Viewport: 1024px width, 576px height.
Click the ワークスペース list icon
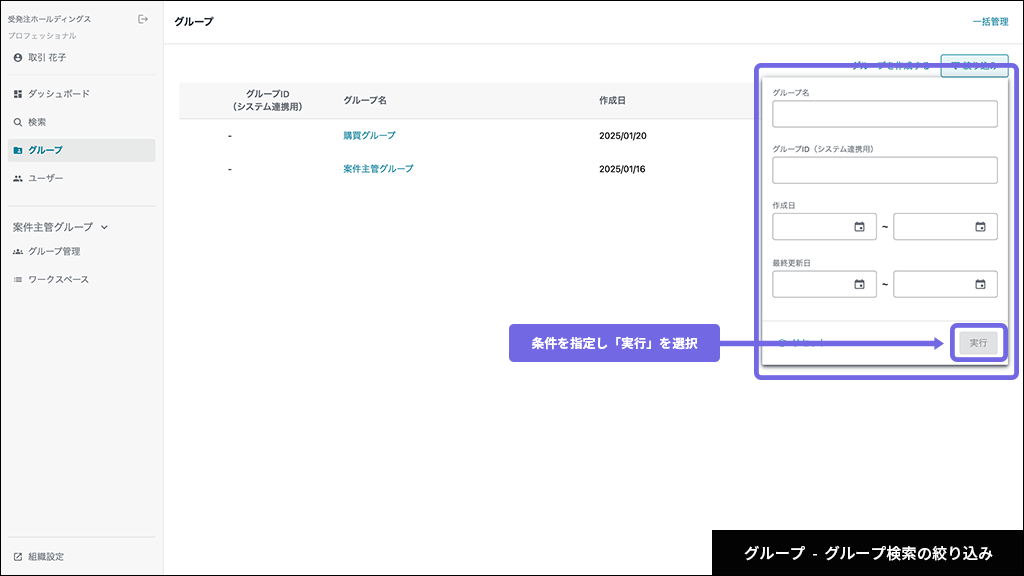point(18,280)
